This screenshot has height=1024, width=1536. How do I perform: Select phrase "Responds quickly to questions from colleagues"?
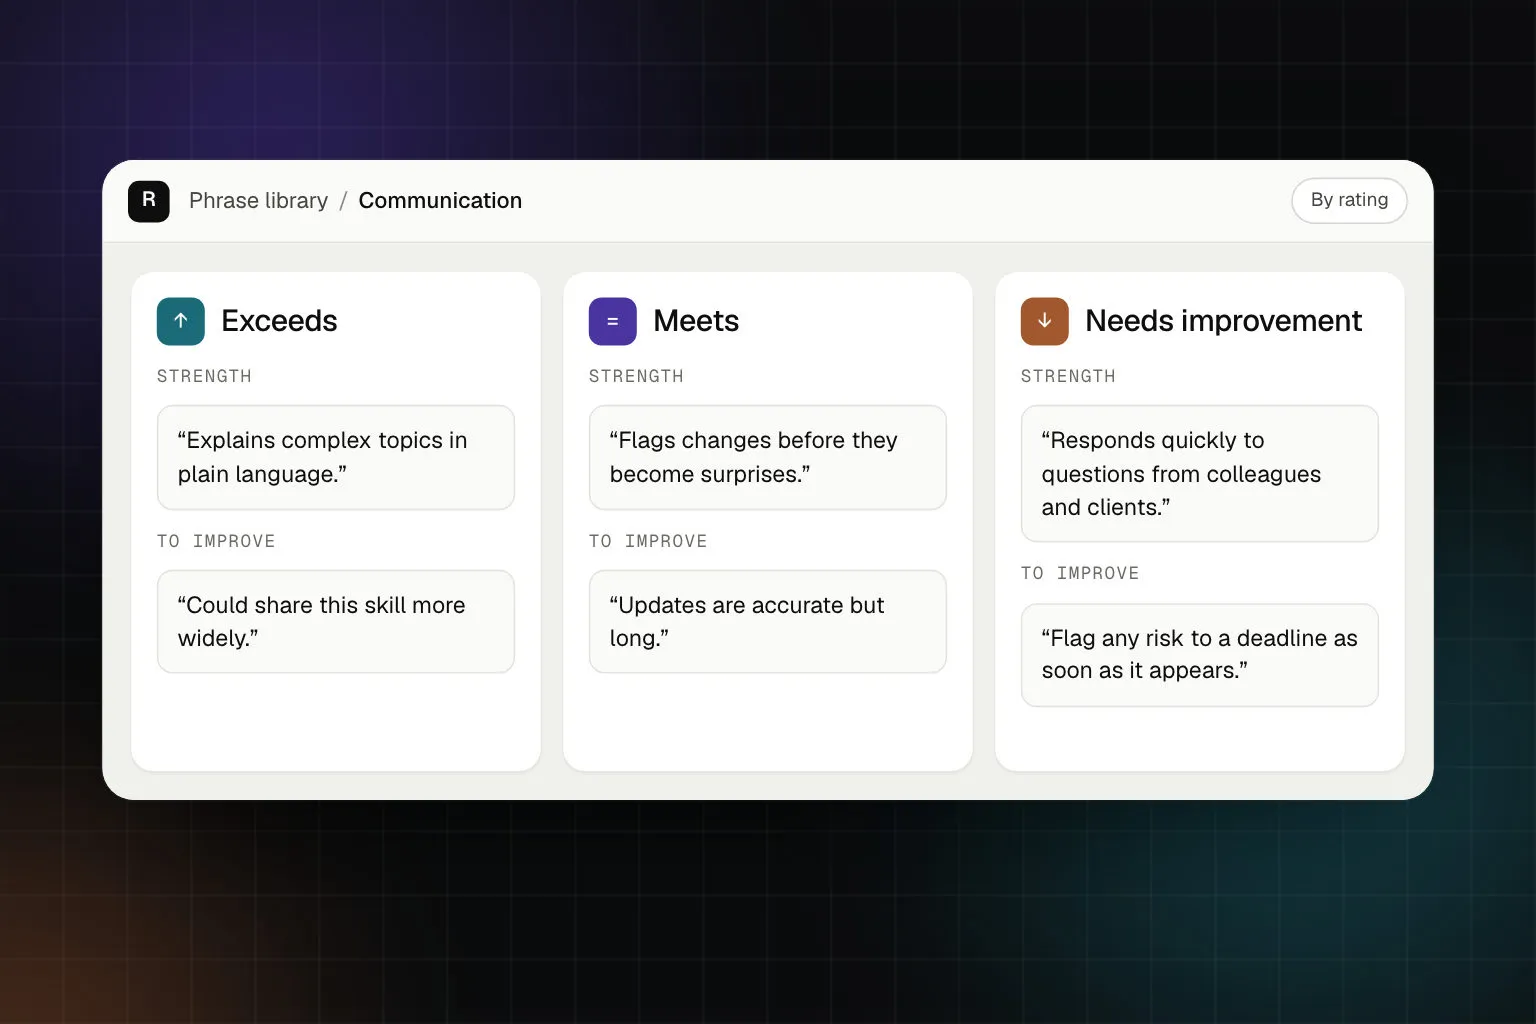pyautogui.click(x=1200, y=473)
